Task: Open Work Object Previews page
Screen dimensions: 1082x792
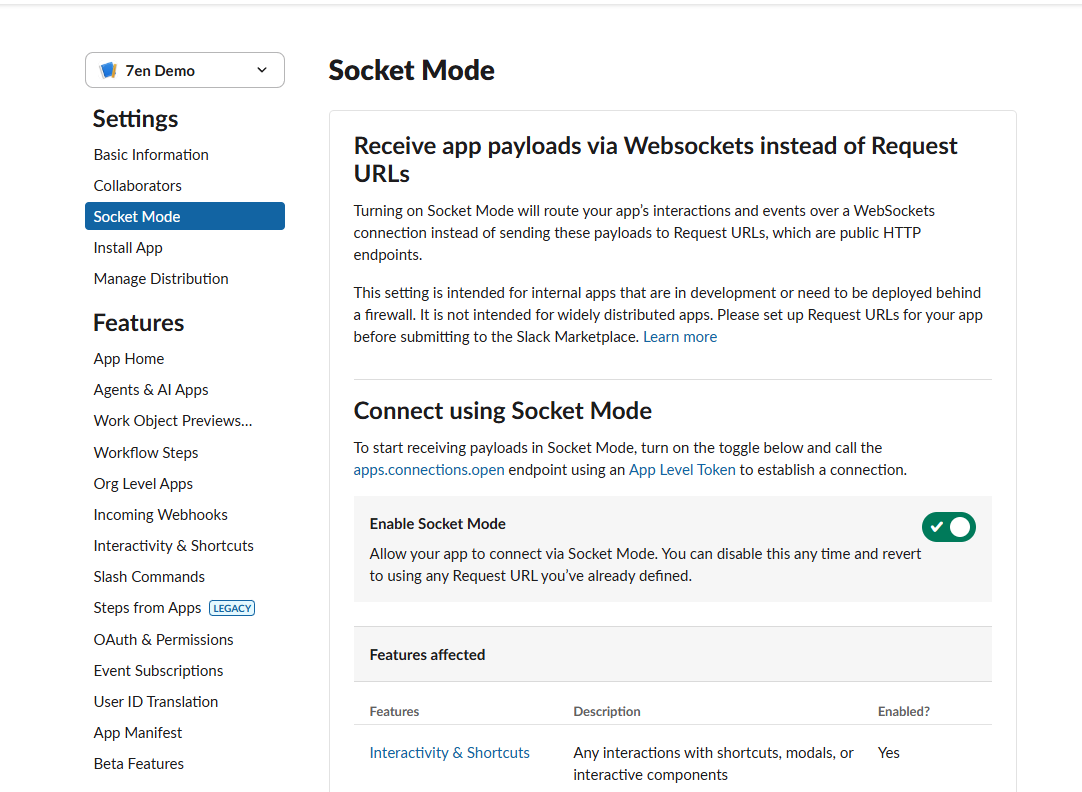Action: 173,421
